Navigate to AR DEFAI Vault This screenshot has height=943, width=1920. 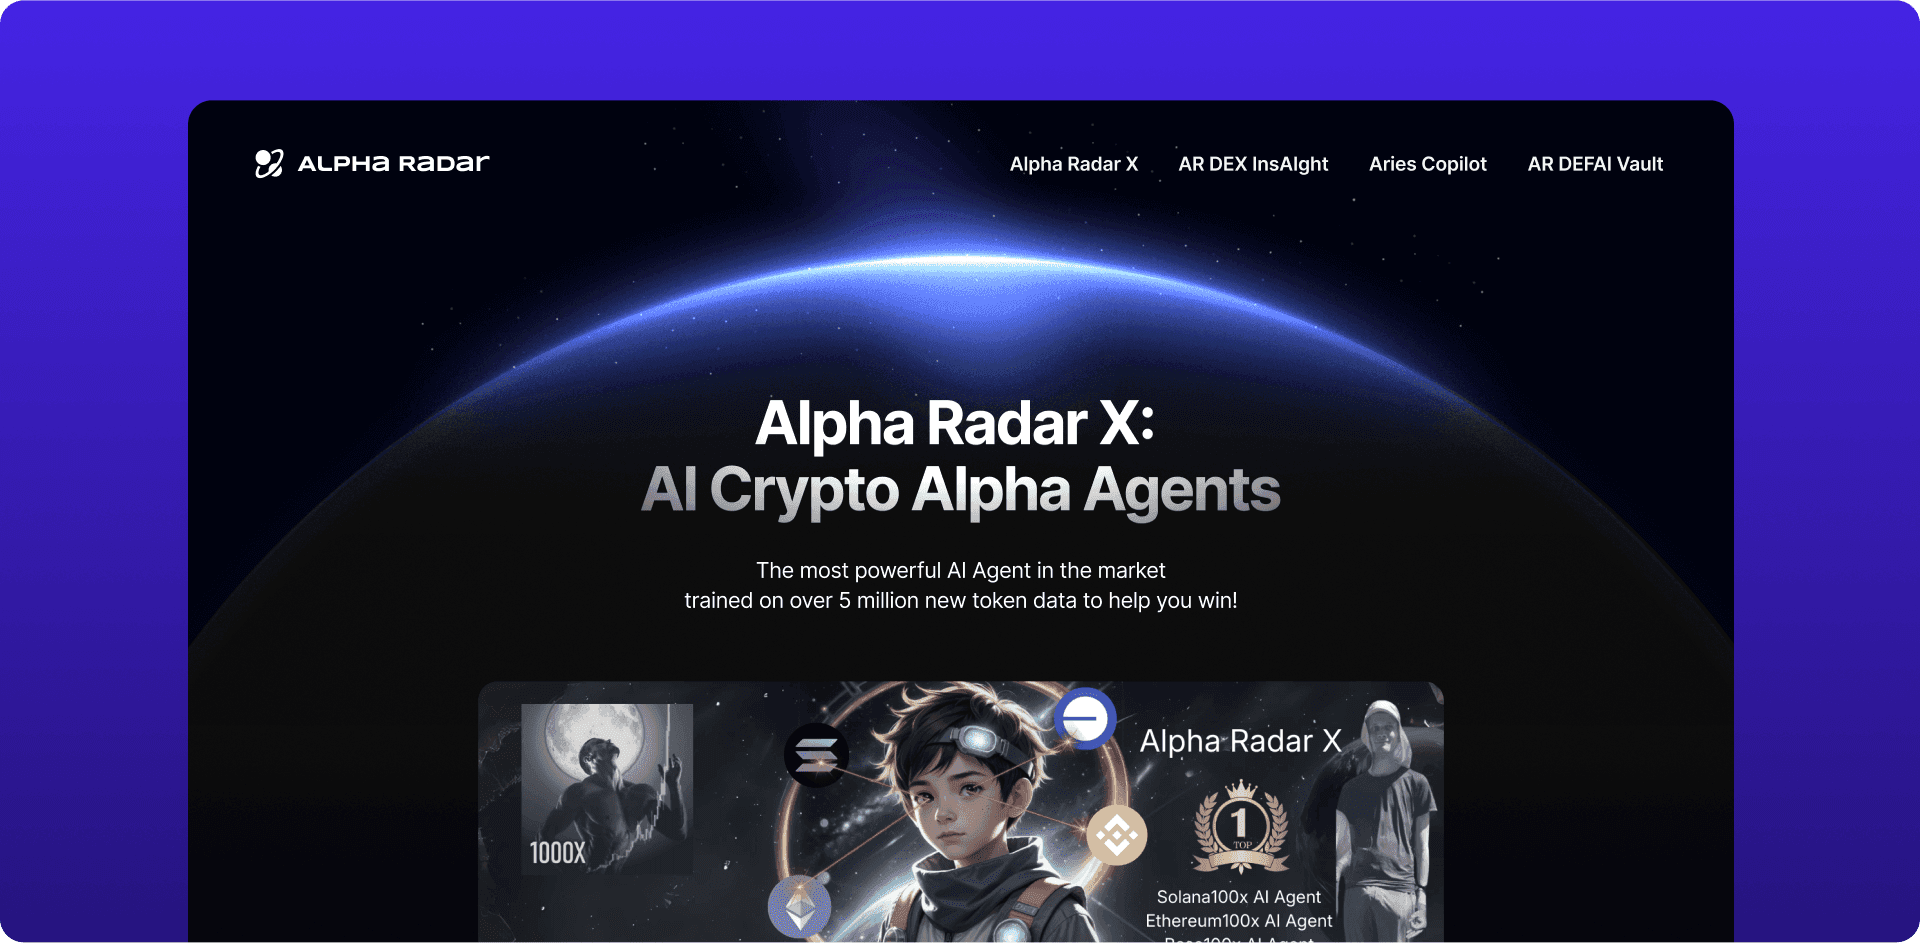coord(1595,164)
